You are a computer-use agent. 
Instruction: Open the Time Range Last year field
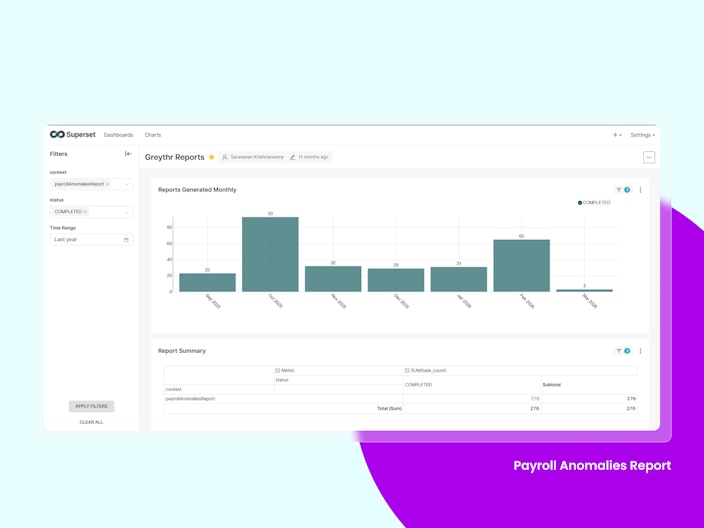[91, 240]
